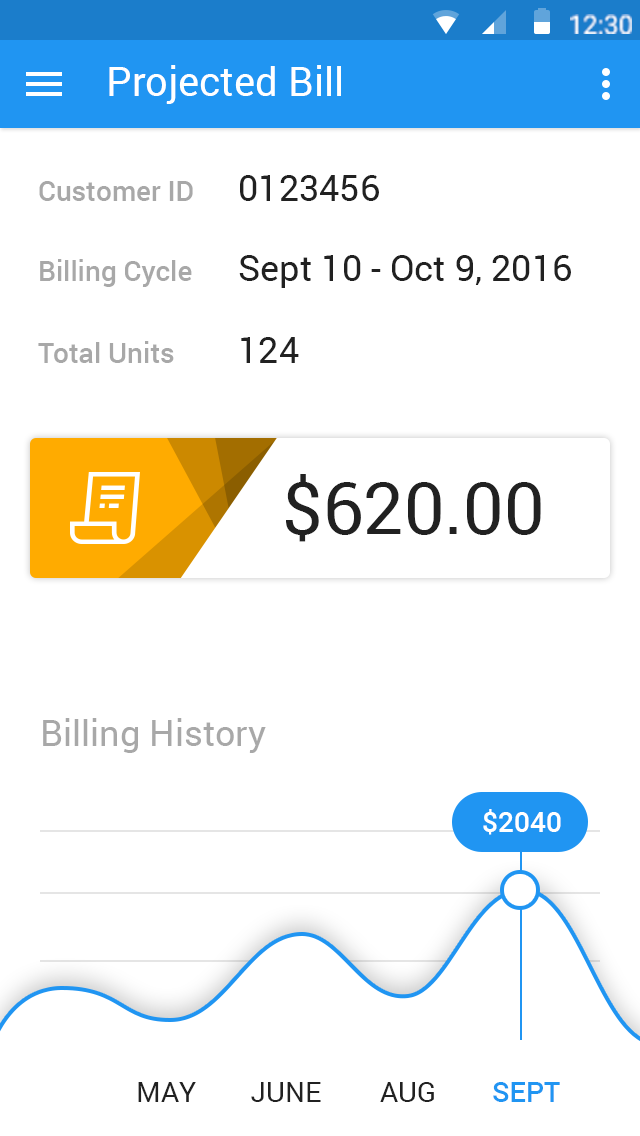This screenshot has height=1136, width=640.
Task: Select the highlighted SEPT month label
Action: [526, 1092]
